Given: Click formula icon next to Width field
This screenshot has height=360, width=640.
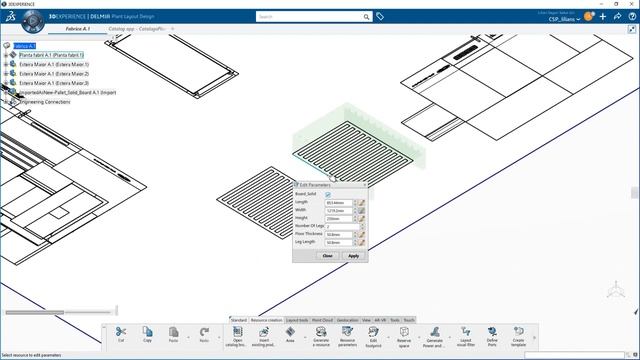Looking at the screenshot, I should pos(362,211).
